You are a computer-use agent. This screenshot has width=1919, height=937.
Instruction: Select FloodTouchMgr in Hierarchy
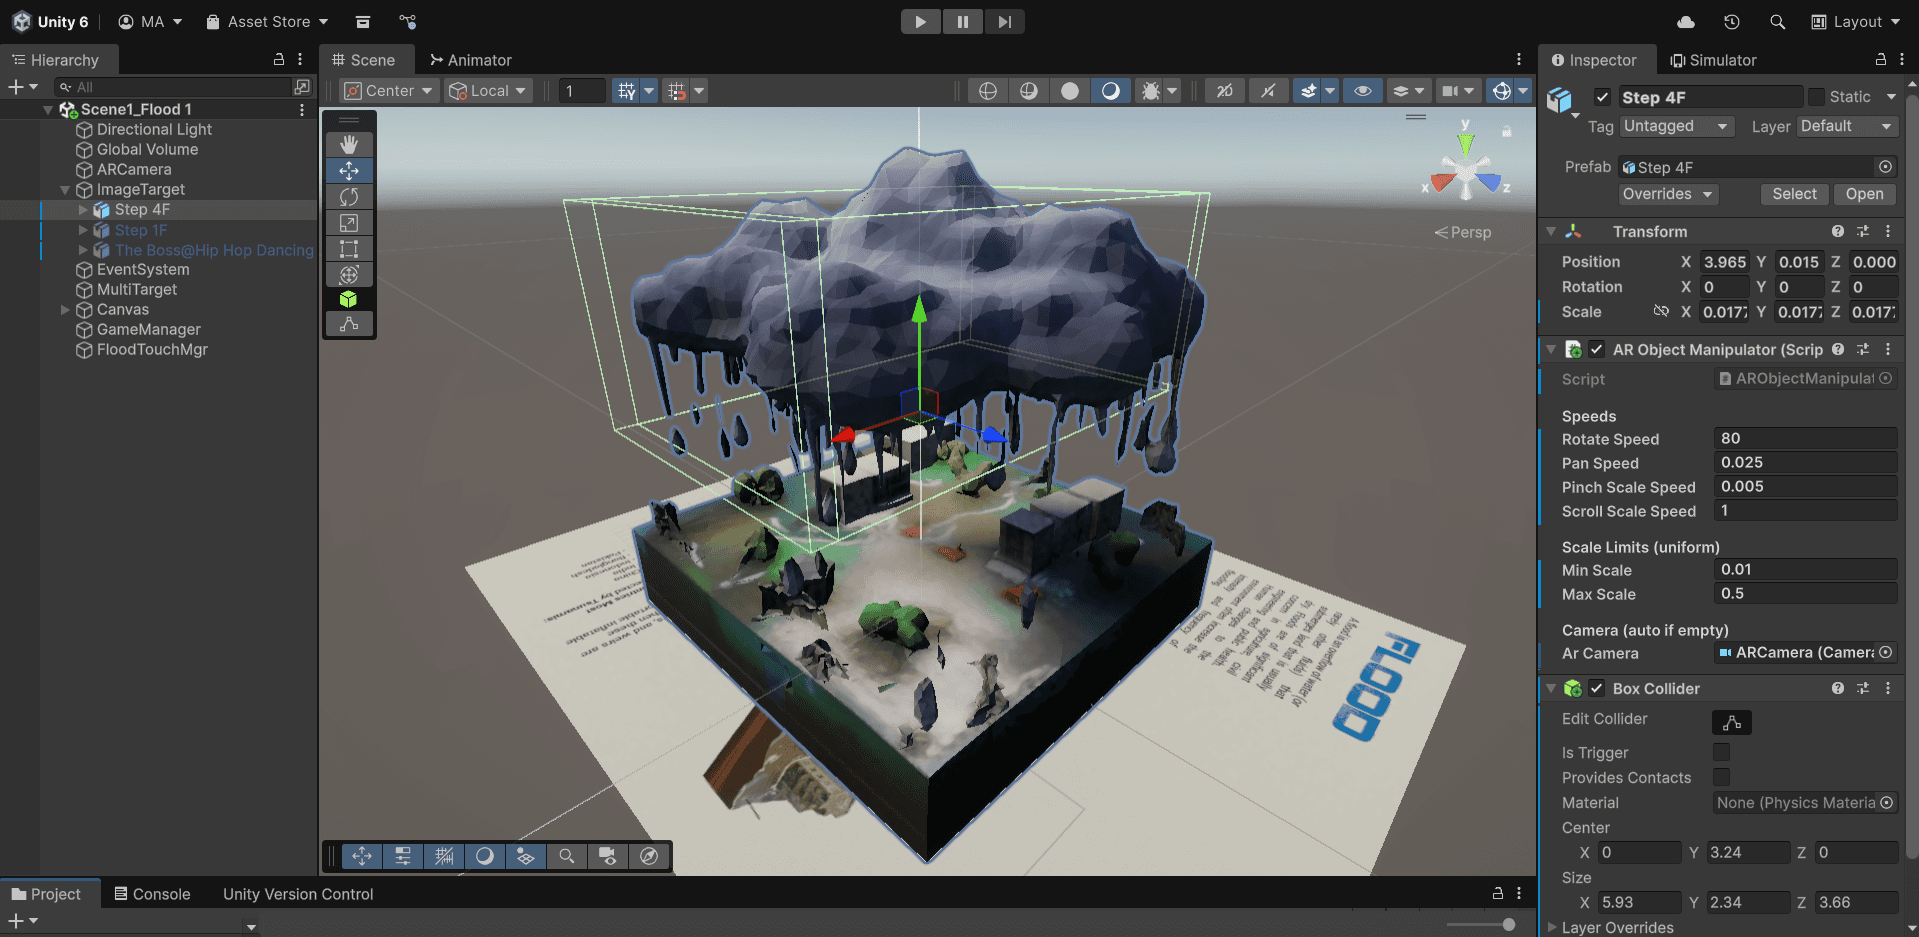coord(152,350)
